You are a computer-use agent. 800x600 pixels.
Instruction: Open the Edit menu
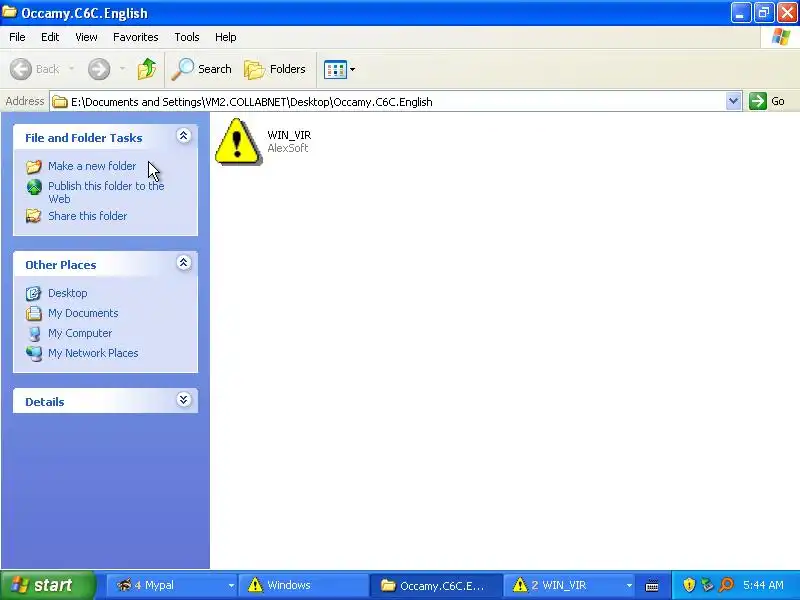pos(50,37)
